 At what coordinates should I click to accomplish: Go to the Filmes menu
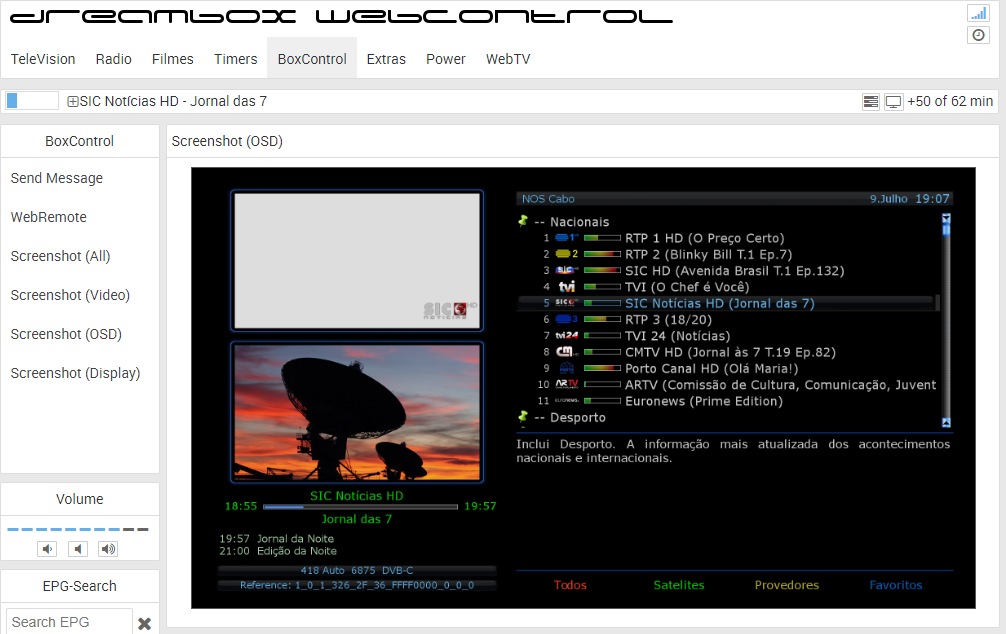(173, 59)
